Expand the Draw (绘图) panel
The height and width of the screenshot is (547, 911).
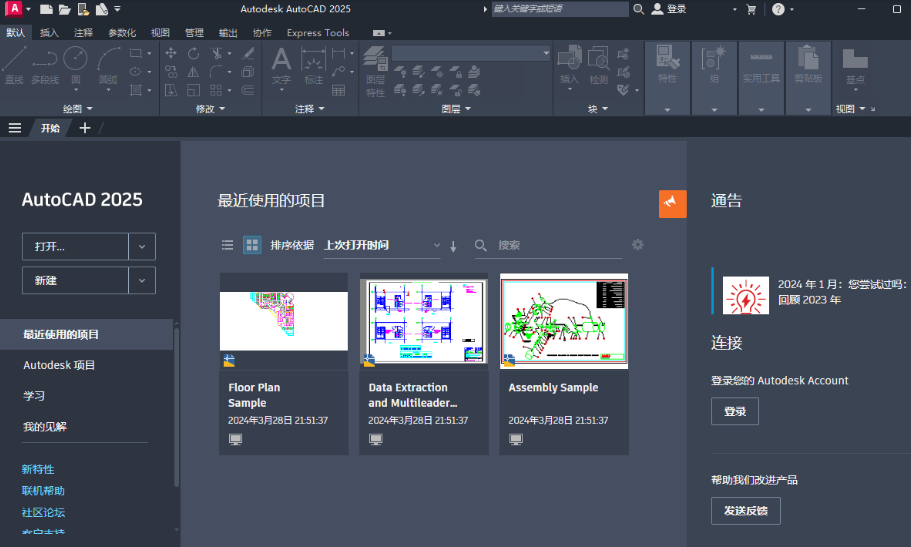click(78, 109)
